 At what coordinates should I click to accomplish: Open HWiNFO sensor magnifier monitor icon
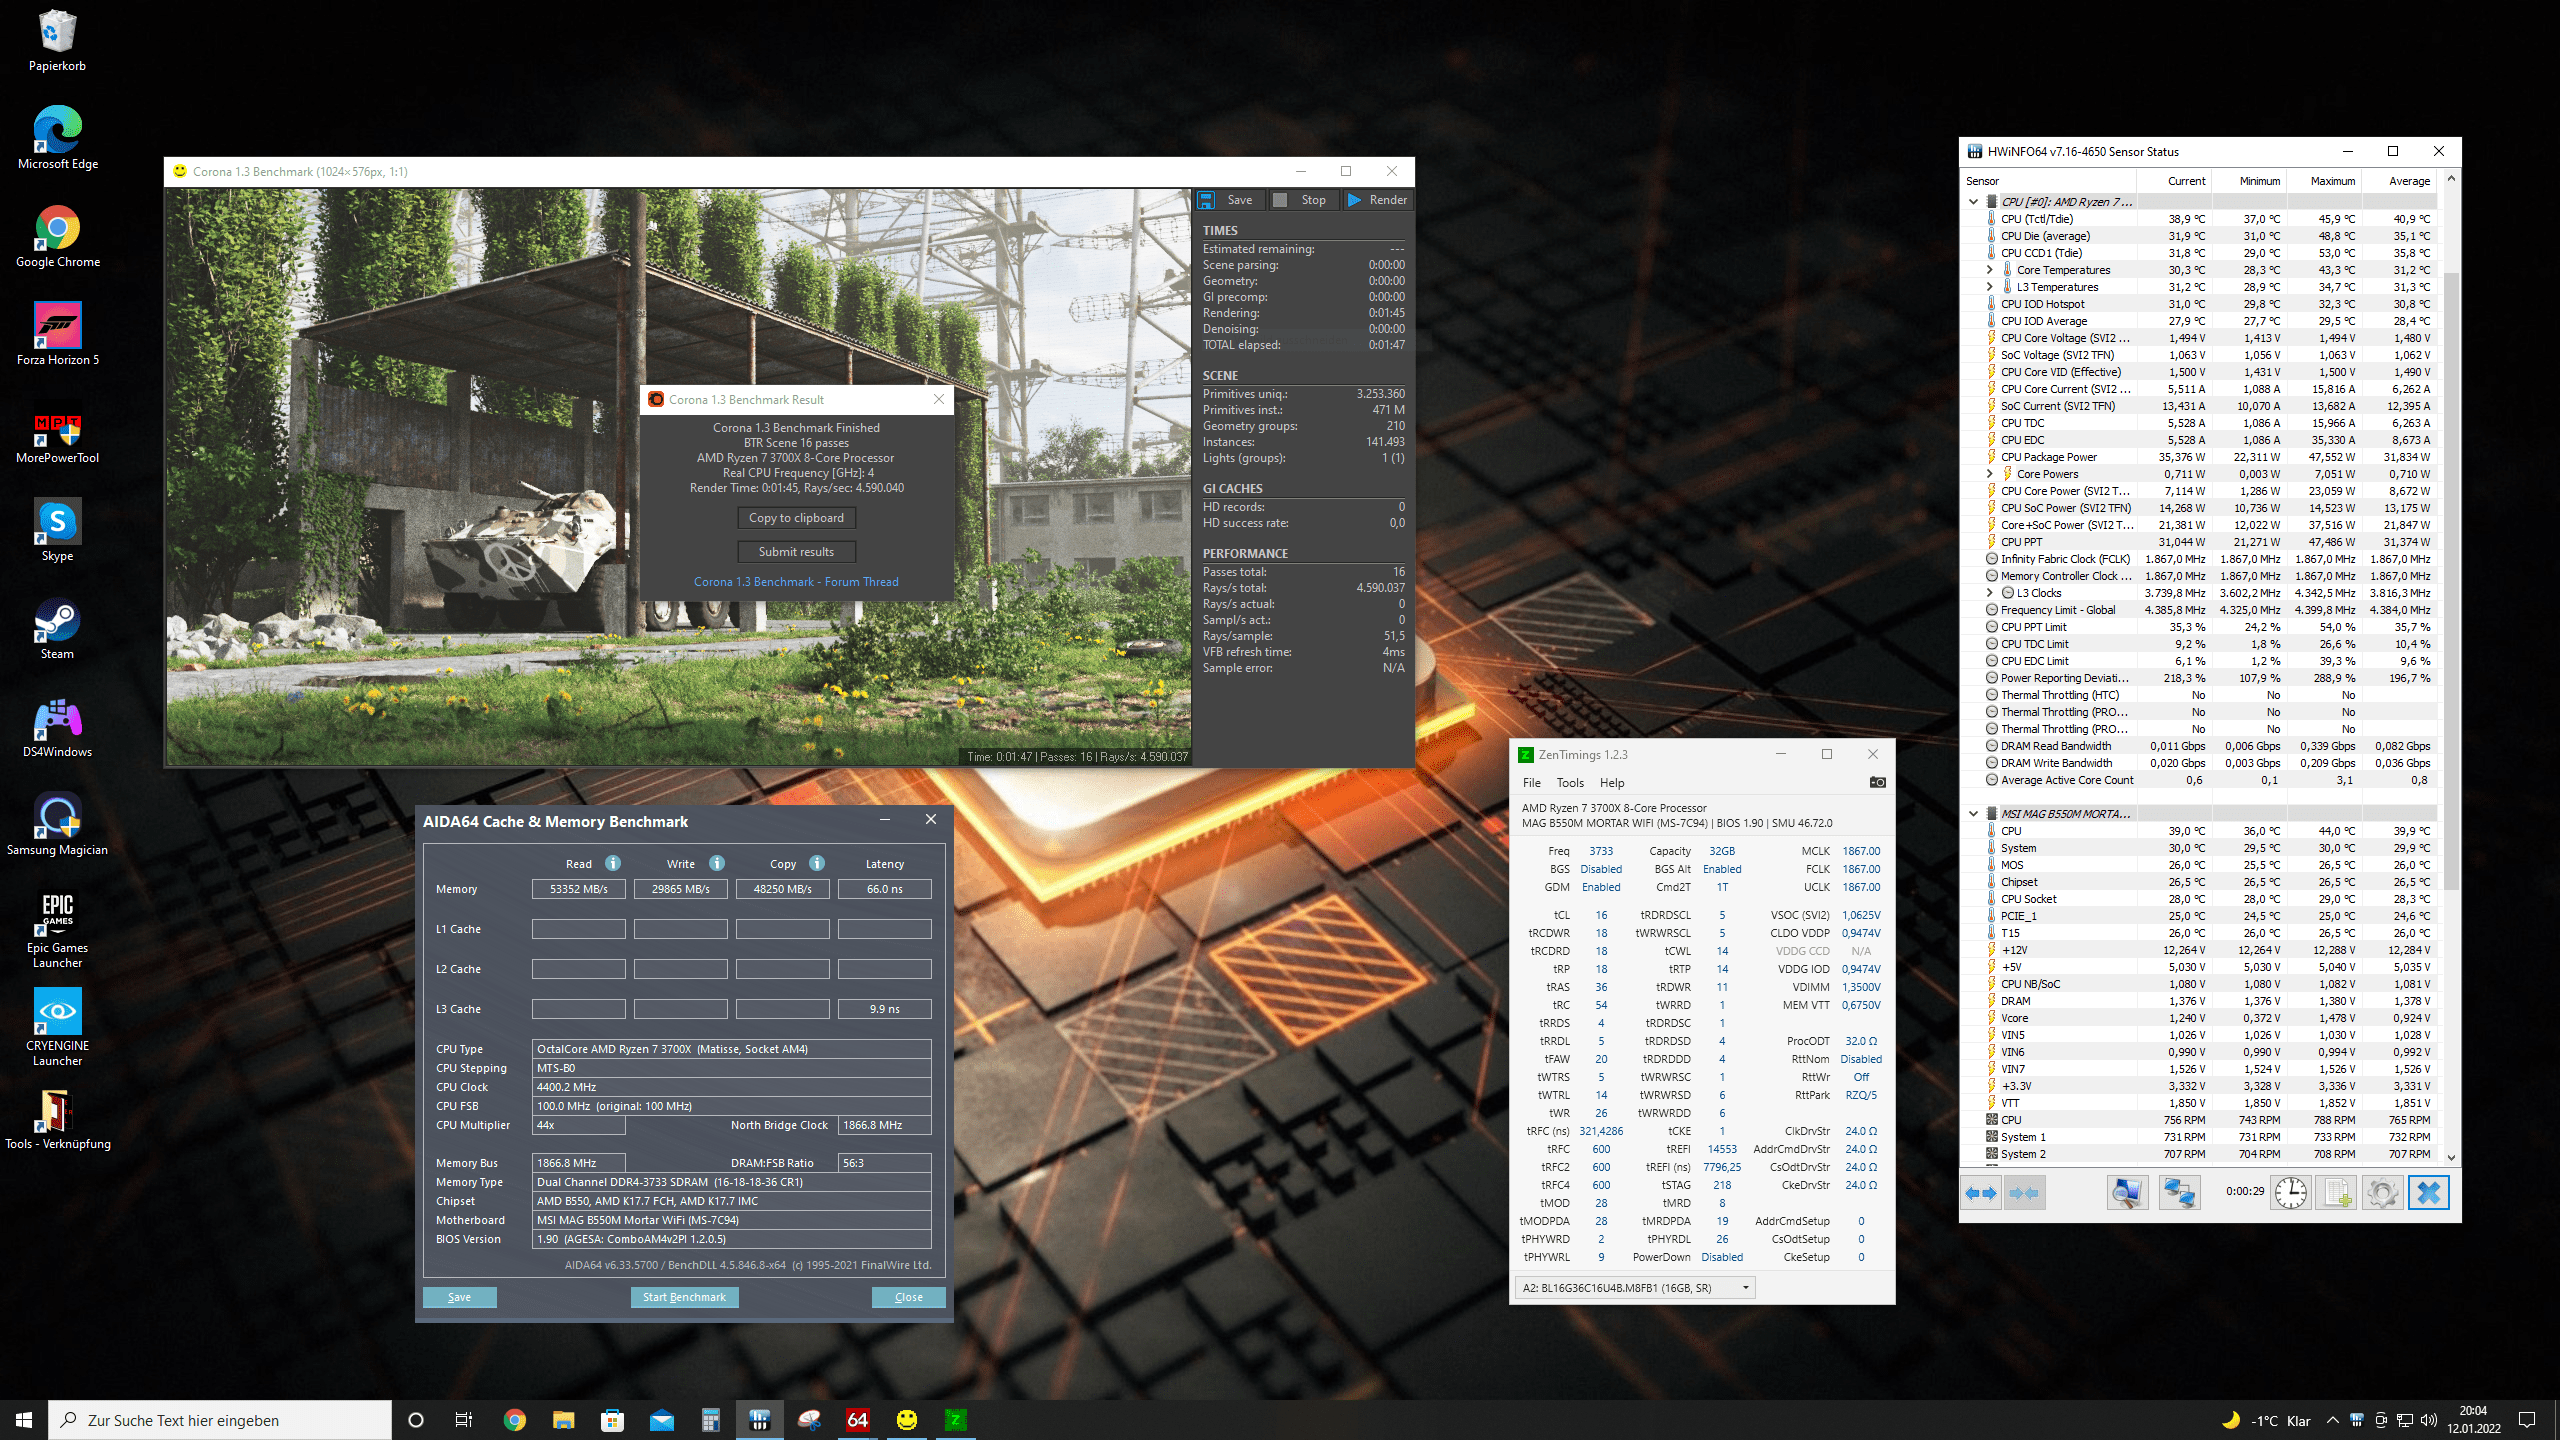[x=2126, y=1193]
